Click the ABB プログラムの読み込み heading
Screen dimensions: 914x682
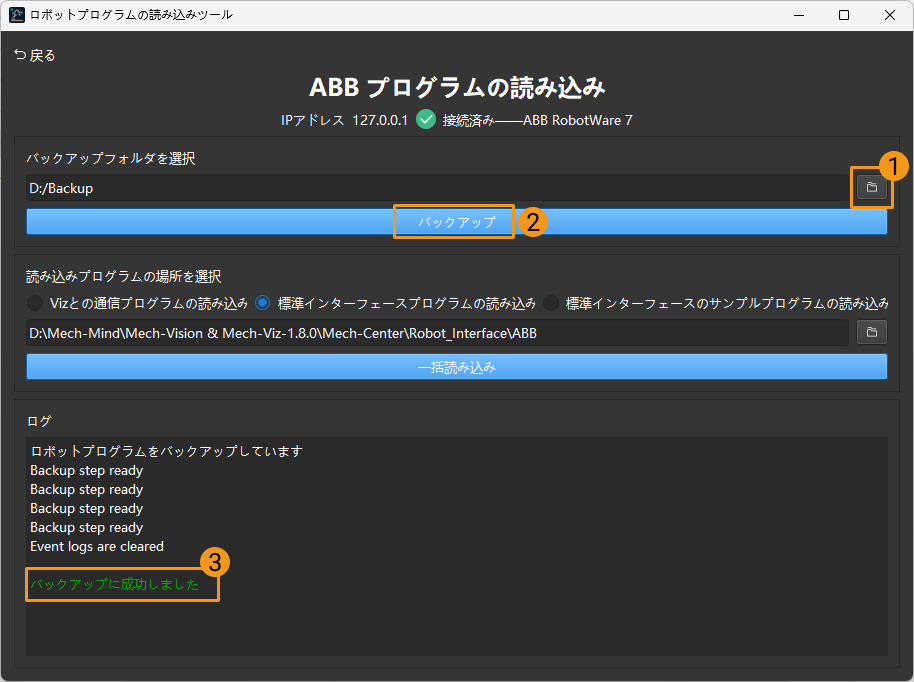457,87
